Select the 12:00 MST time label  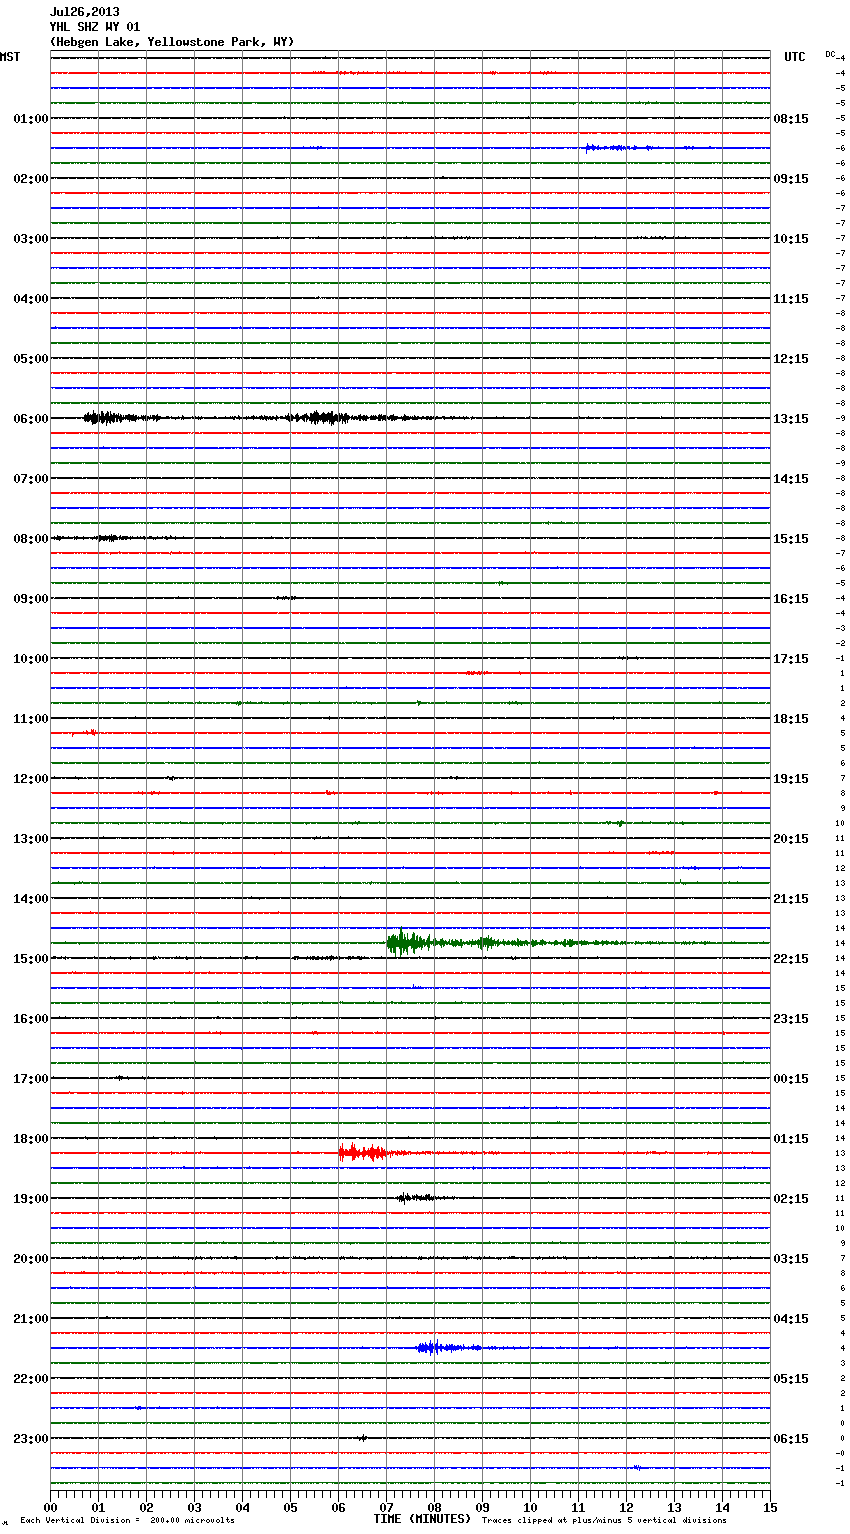(30, 779)
